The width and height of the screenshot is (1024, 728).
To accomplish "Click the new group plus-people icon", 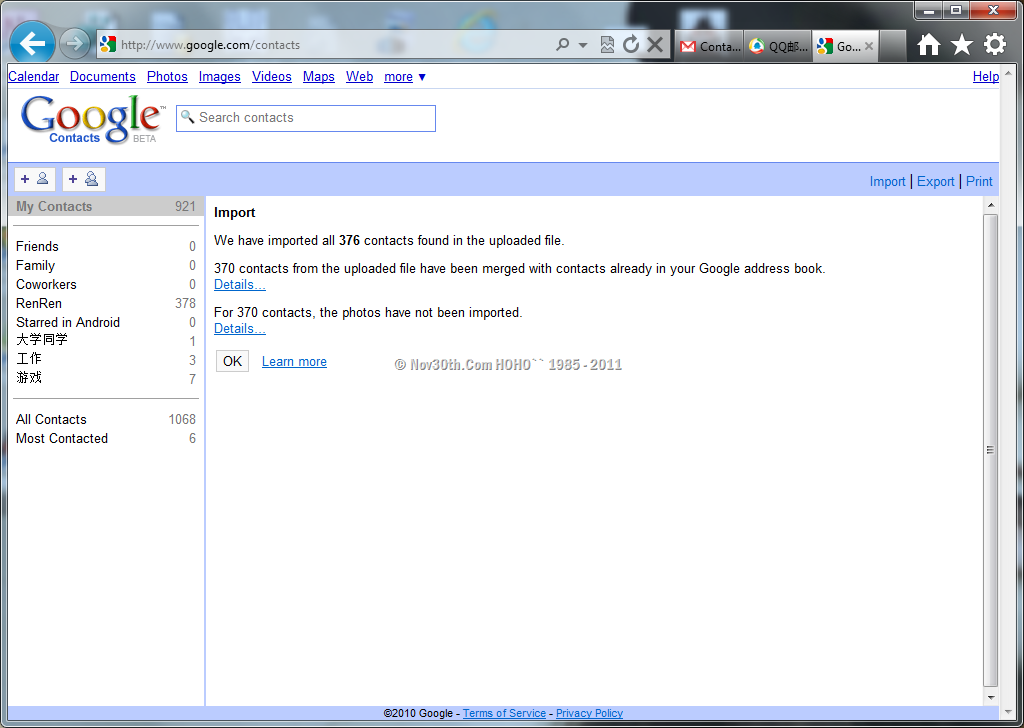I will pos(84,179).
